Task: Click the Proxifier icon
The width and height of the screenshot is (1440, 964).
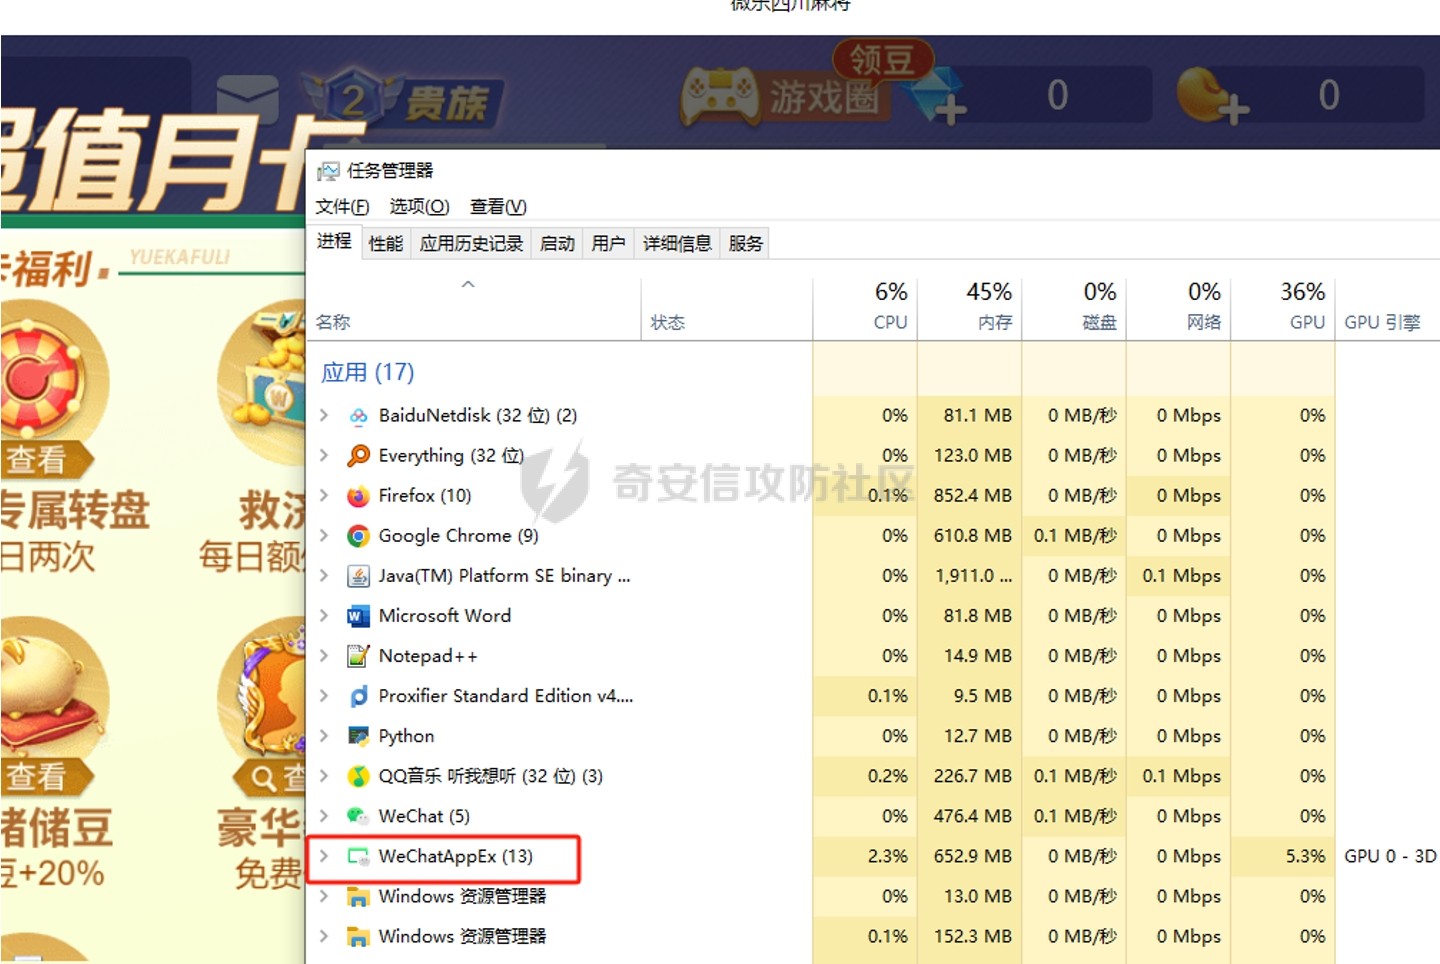Action: pos(357,696)
